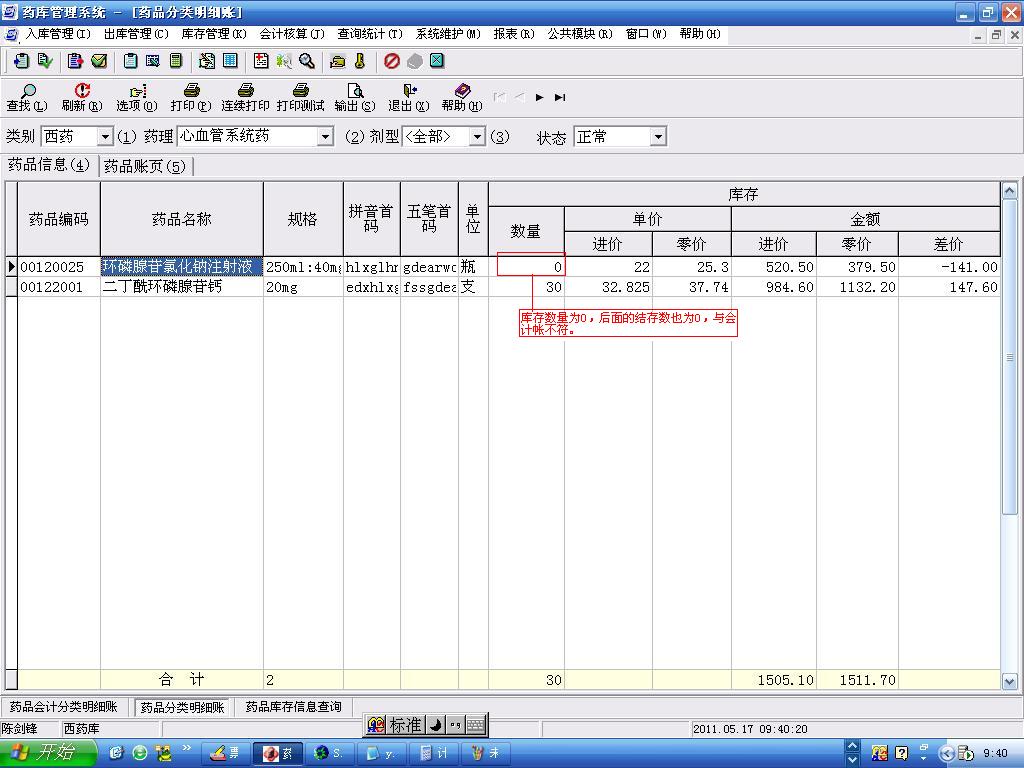Click the Internet Explorer quick launch icon
Image resolution: width=1024 pixels, height=768 pixels.
click(x=116, y=753)
